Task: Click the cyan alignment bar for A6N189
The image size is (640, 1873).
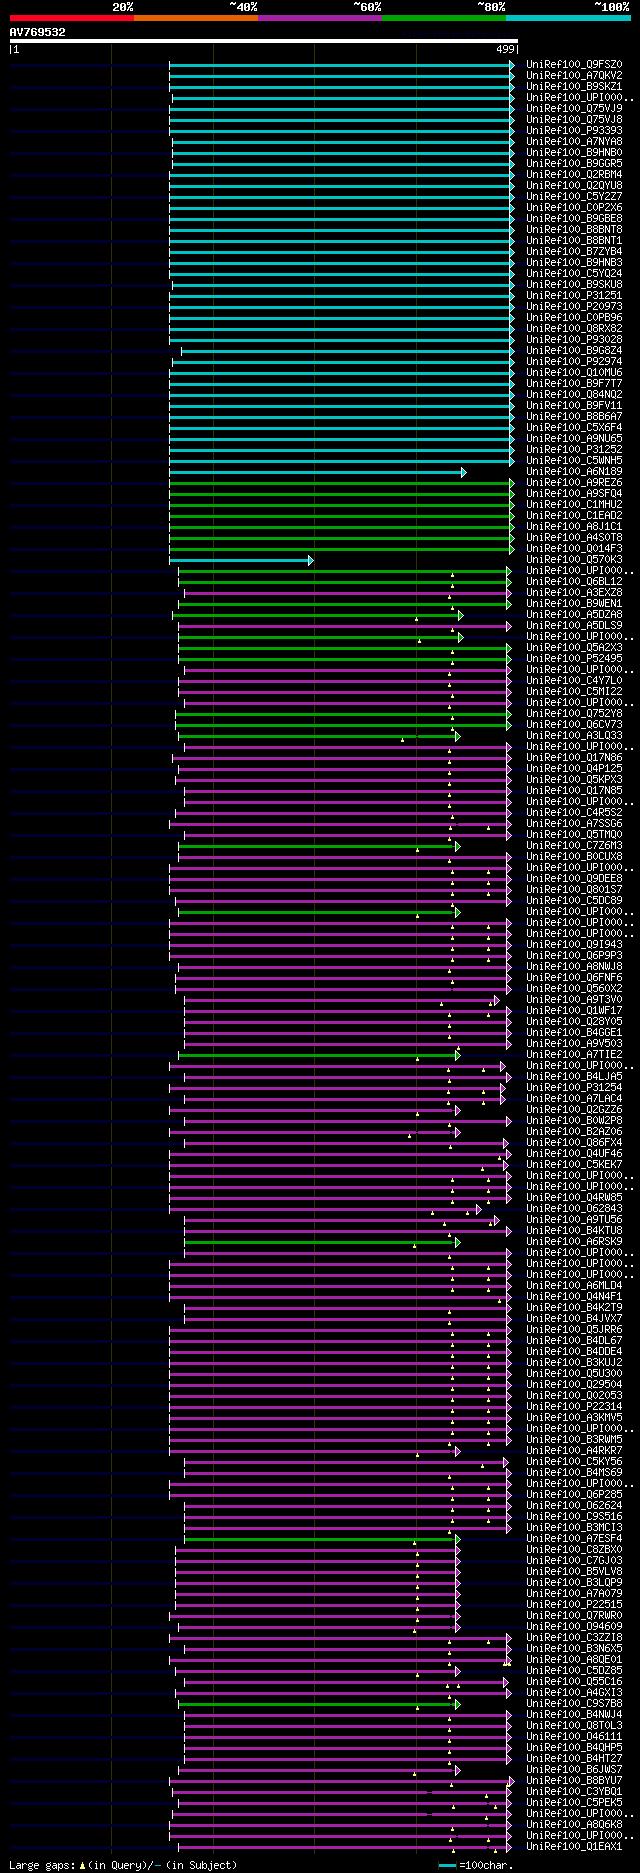Action: pyautogui.click(x=317, y=472)
